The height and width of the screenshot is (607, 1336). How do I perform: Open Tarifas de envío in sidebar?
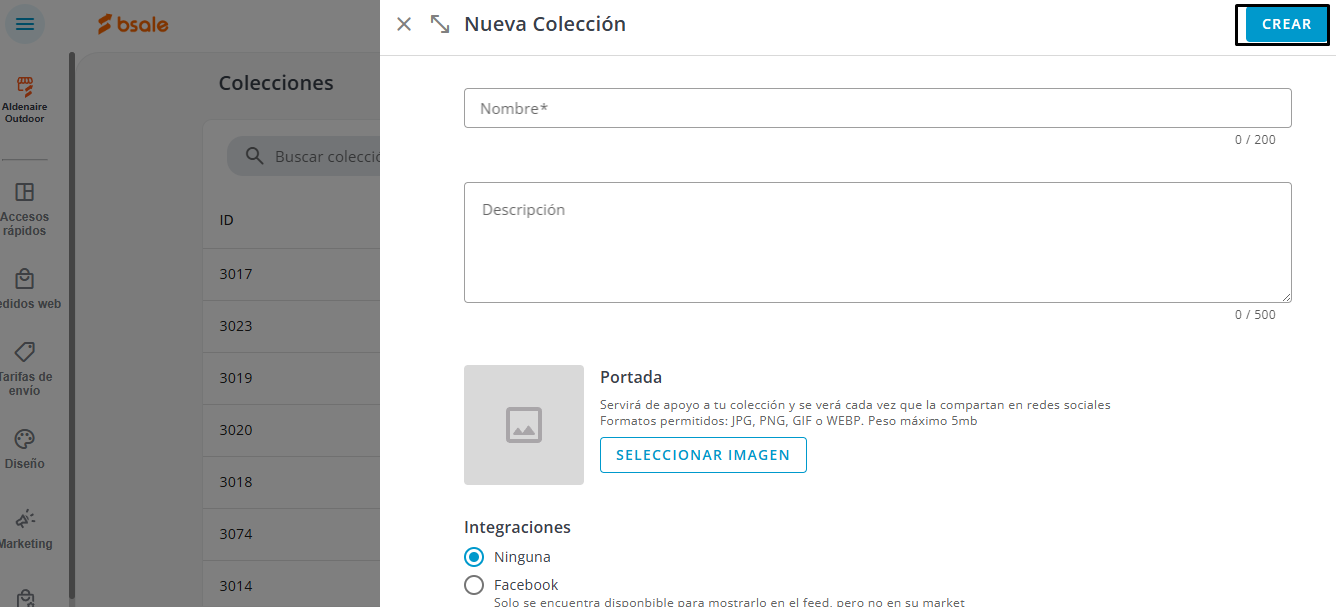[x=25, y=368]
